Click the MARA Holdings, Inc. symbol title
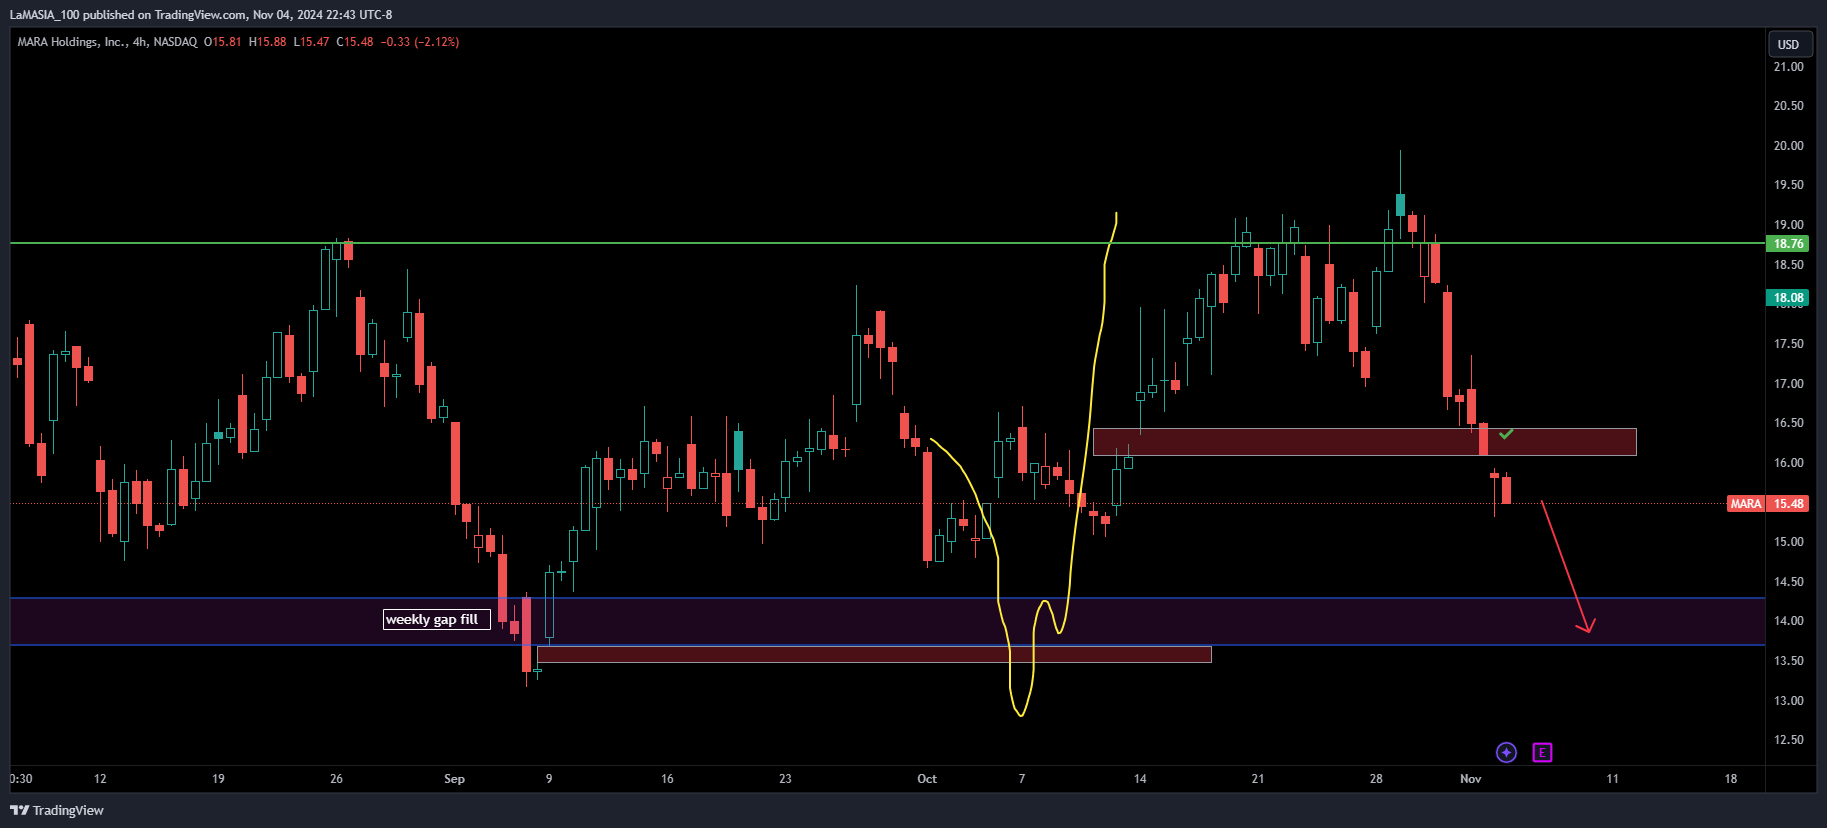Screen dimensions: 1827x828 [71, 42]
